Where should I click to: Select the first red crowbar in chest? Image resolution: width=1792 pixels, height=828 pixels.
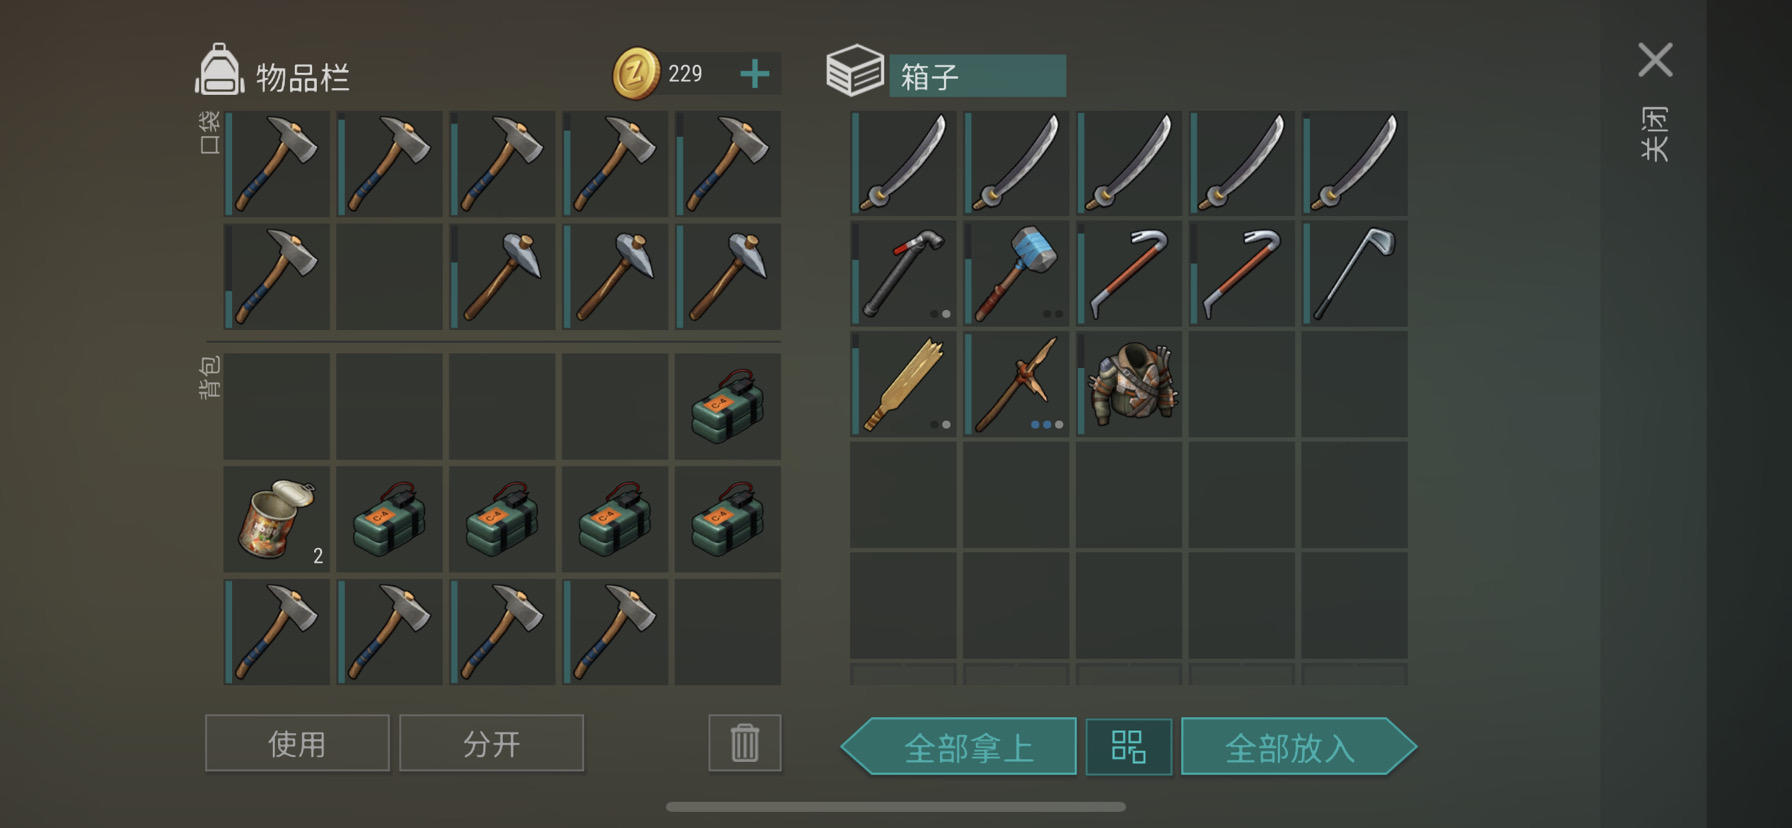click(x=1129, y=274)
